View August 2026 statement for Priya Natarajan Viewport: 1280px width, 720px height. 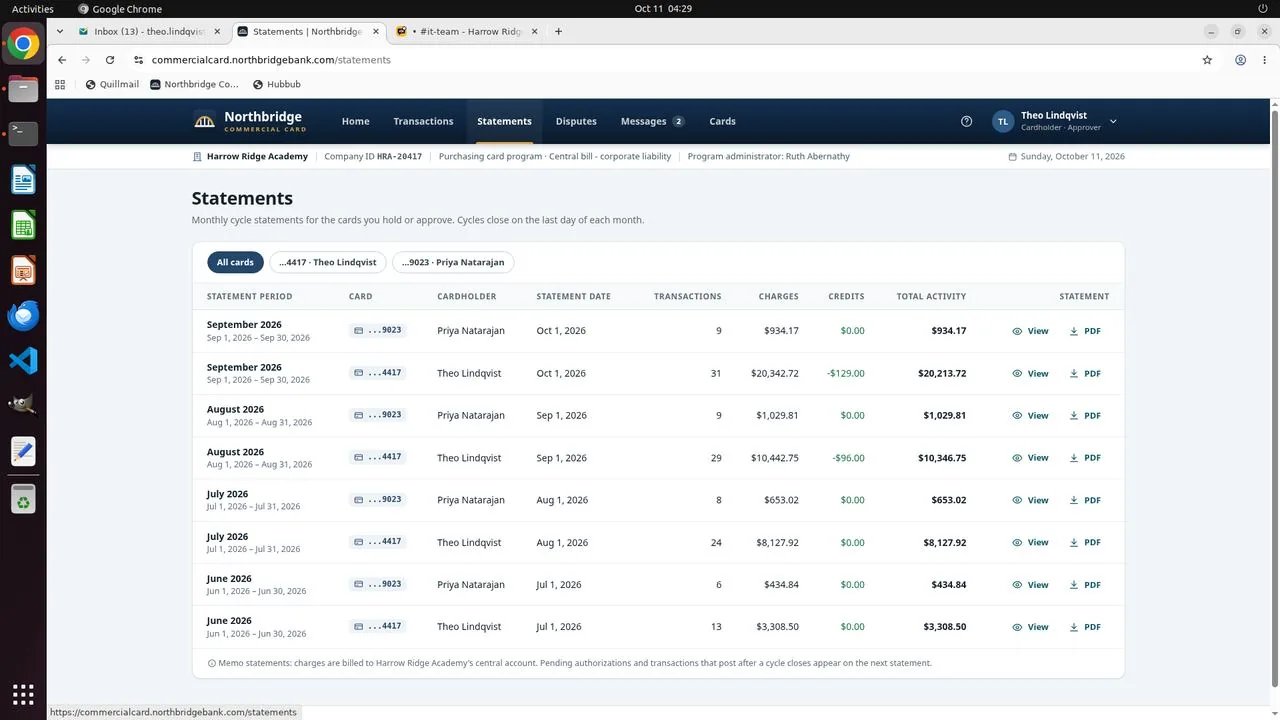1030,415
